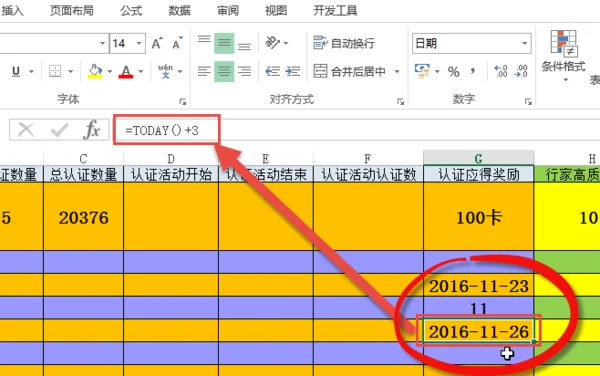The image size is (600, 376).
Task: Switch to 页面布局 tab
Action: (72, 11)
